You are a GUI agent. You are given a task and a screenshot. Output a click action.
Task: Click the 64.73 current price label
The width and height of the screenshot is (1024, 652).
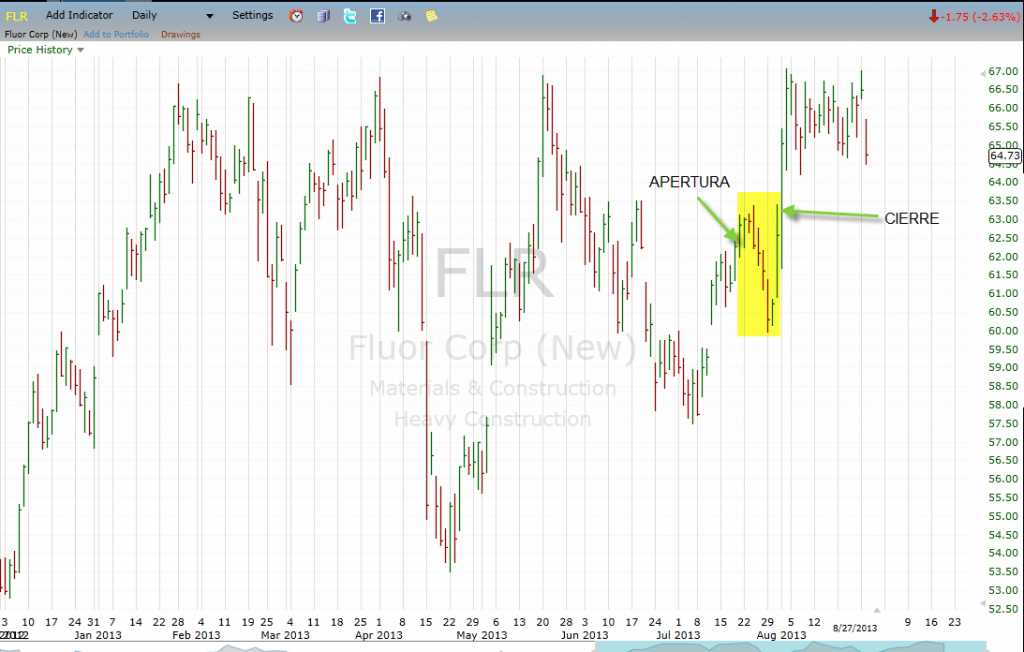[1004, 156]
